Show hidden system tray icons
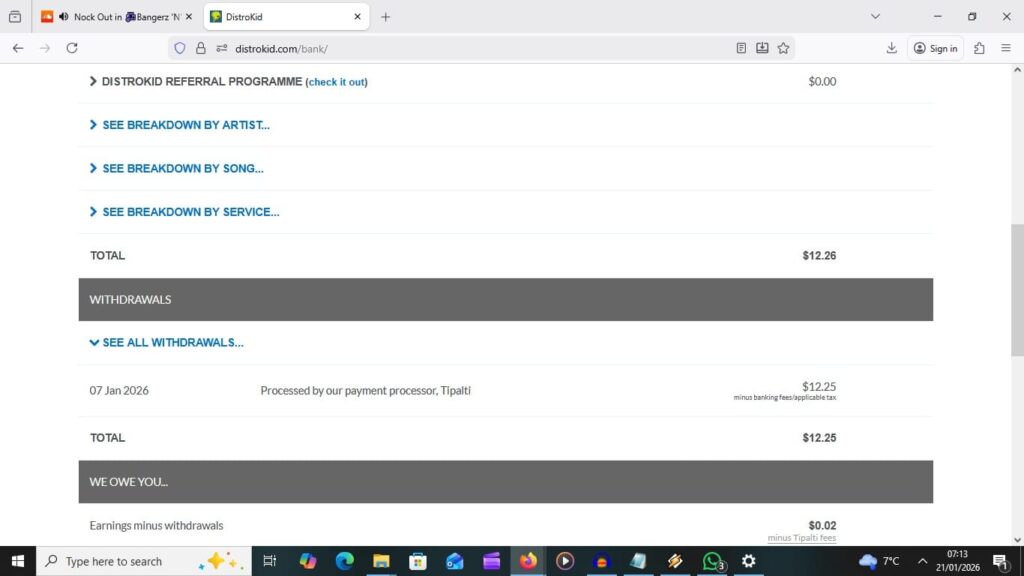The height and width of the screenshot is (576, 1024). (x=922, y=561)
